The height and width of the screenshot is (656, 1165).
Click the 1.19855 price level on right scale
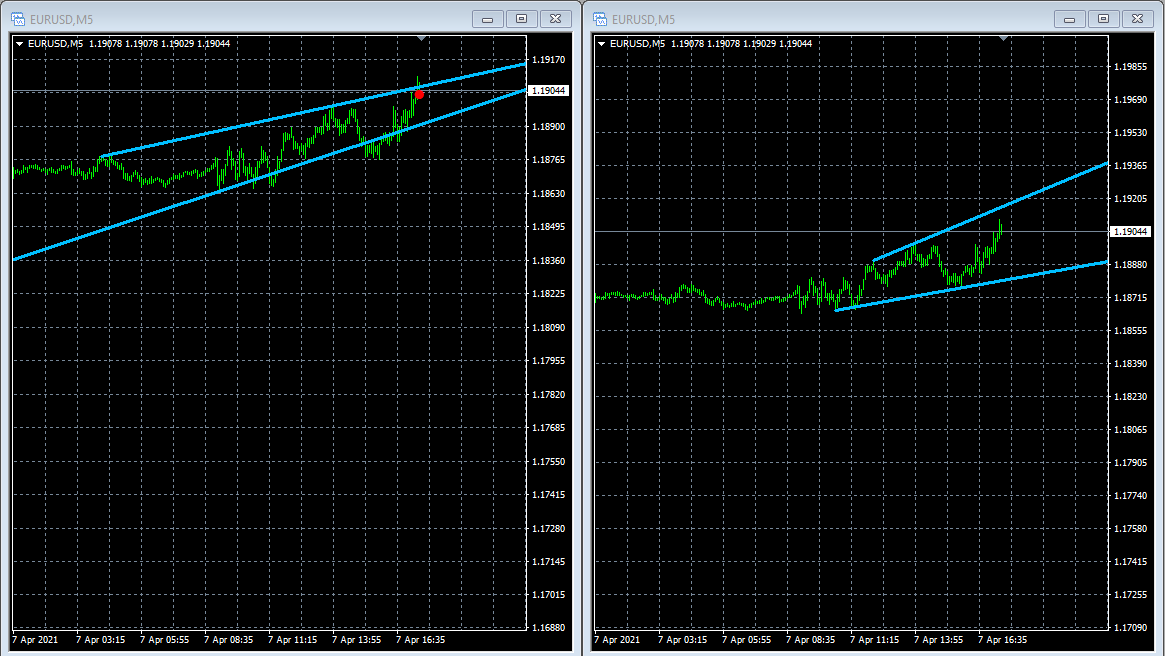(x=1130, y=67)
